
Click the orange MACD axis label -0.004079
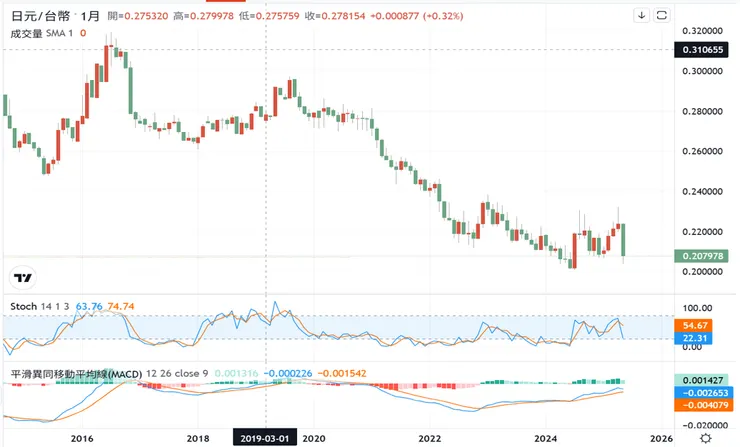pyautogui.click(x=703, y=405)
